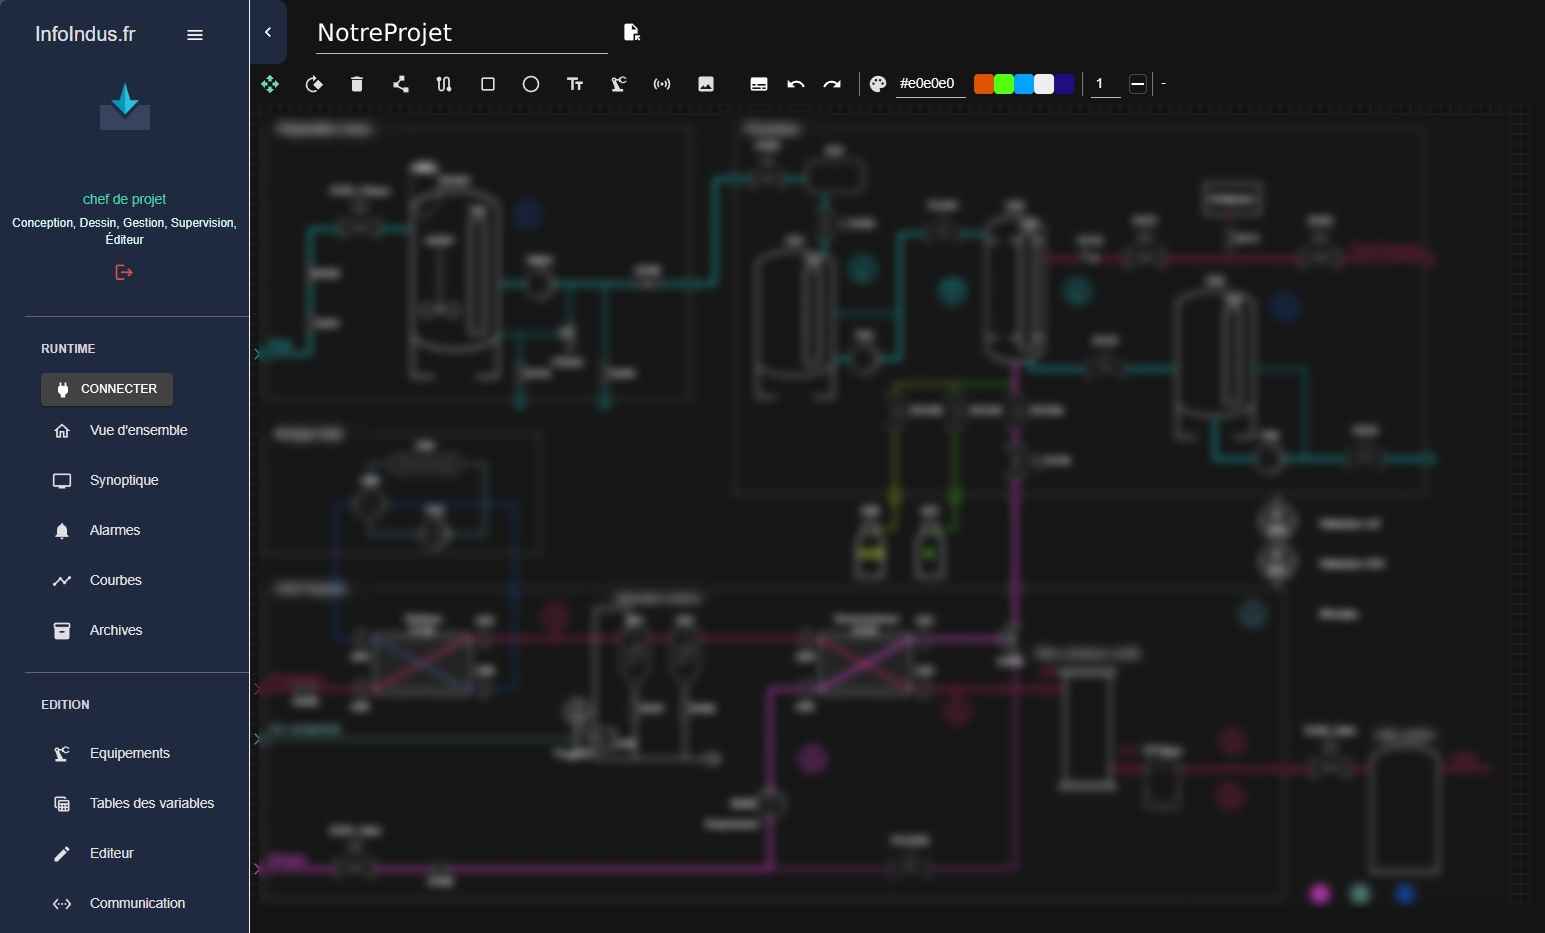Open the line style dropdown
This screenshot has width=1545, height=933.
point(1137,84)
